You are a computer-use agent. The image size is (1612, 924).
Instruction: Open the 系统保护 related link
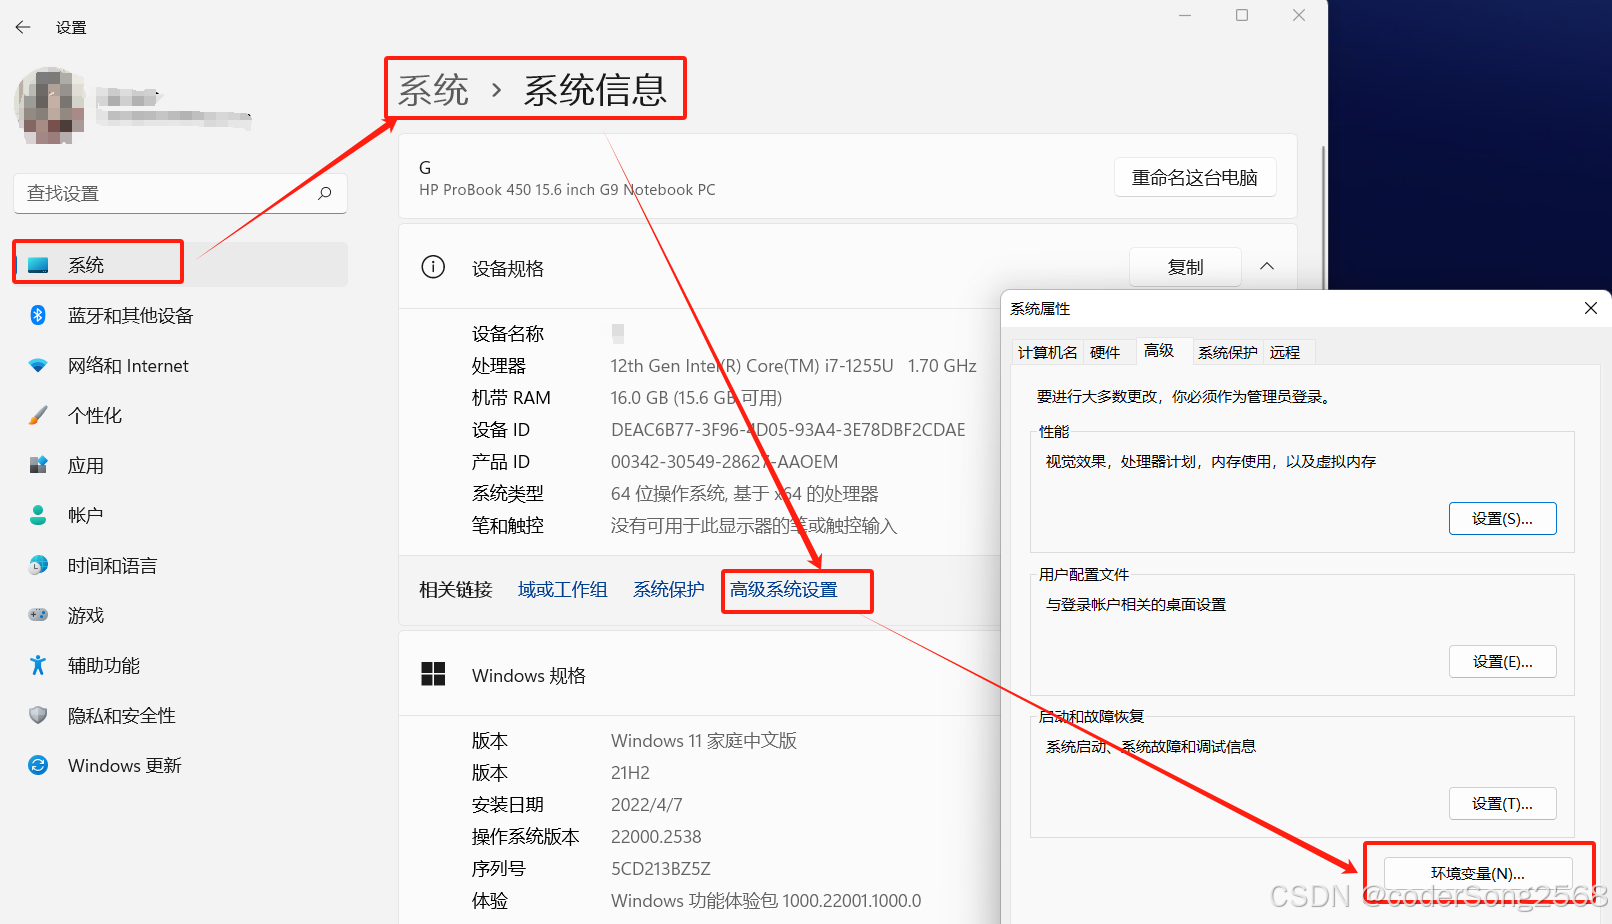pos(668,590)
